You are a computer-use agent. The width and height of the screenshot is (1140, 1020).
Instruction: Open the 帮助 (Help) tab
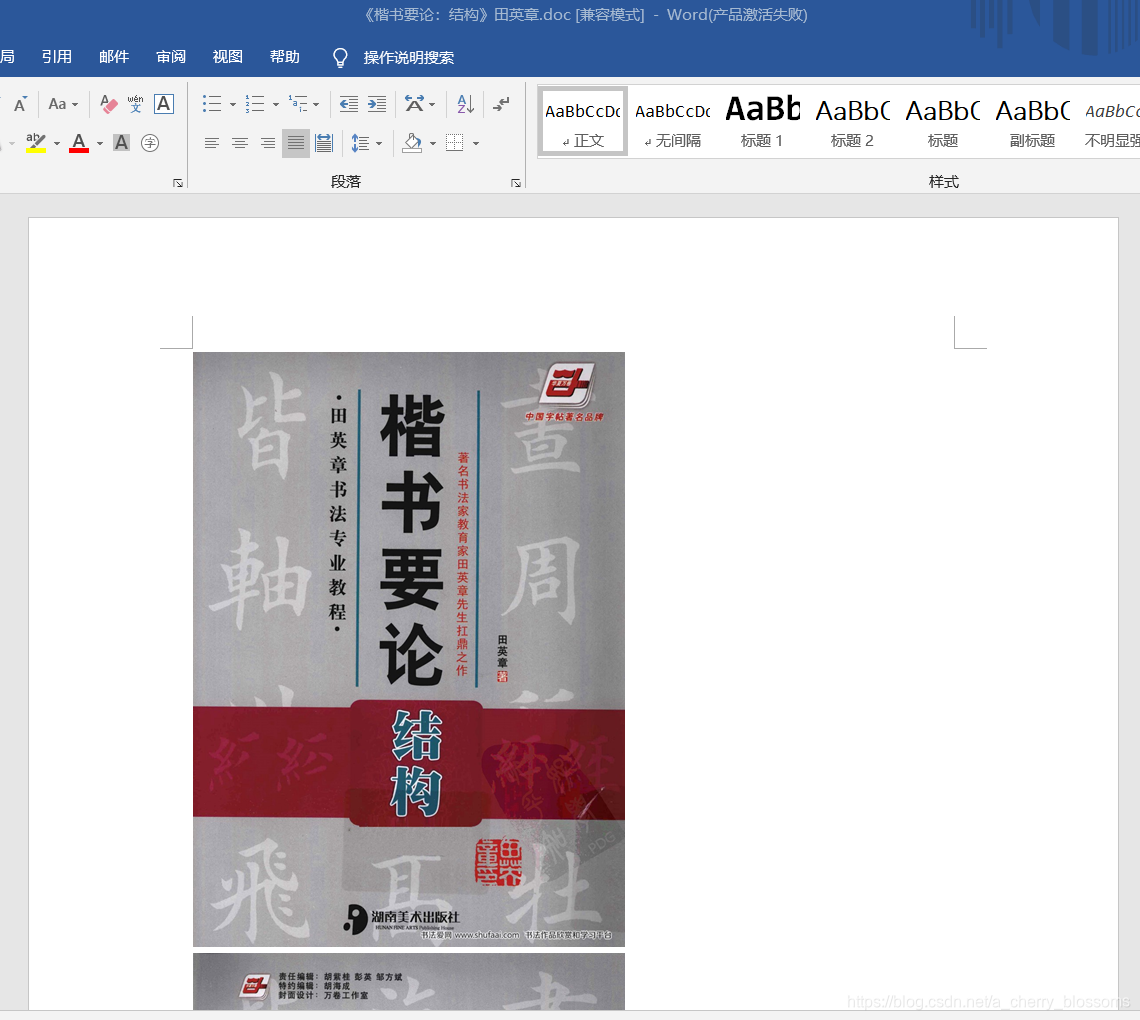[284, 57]
